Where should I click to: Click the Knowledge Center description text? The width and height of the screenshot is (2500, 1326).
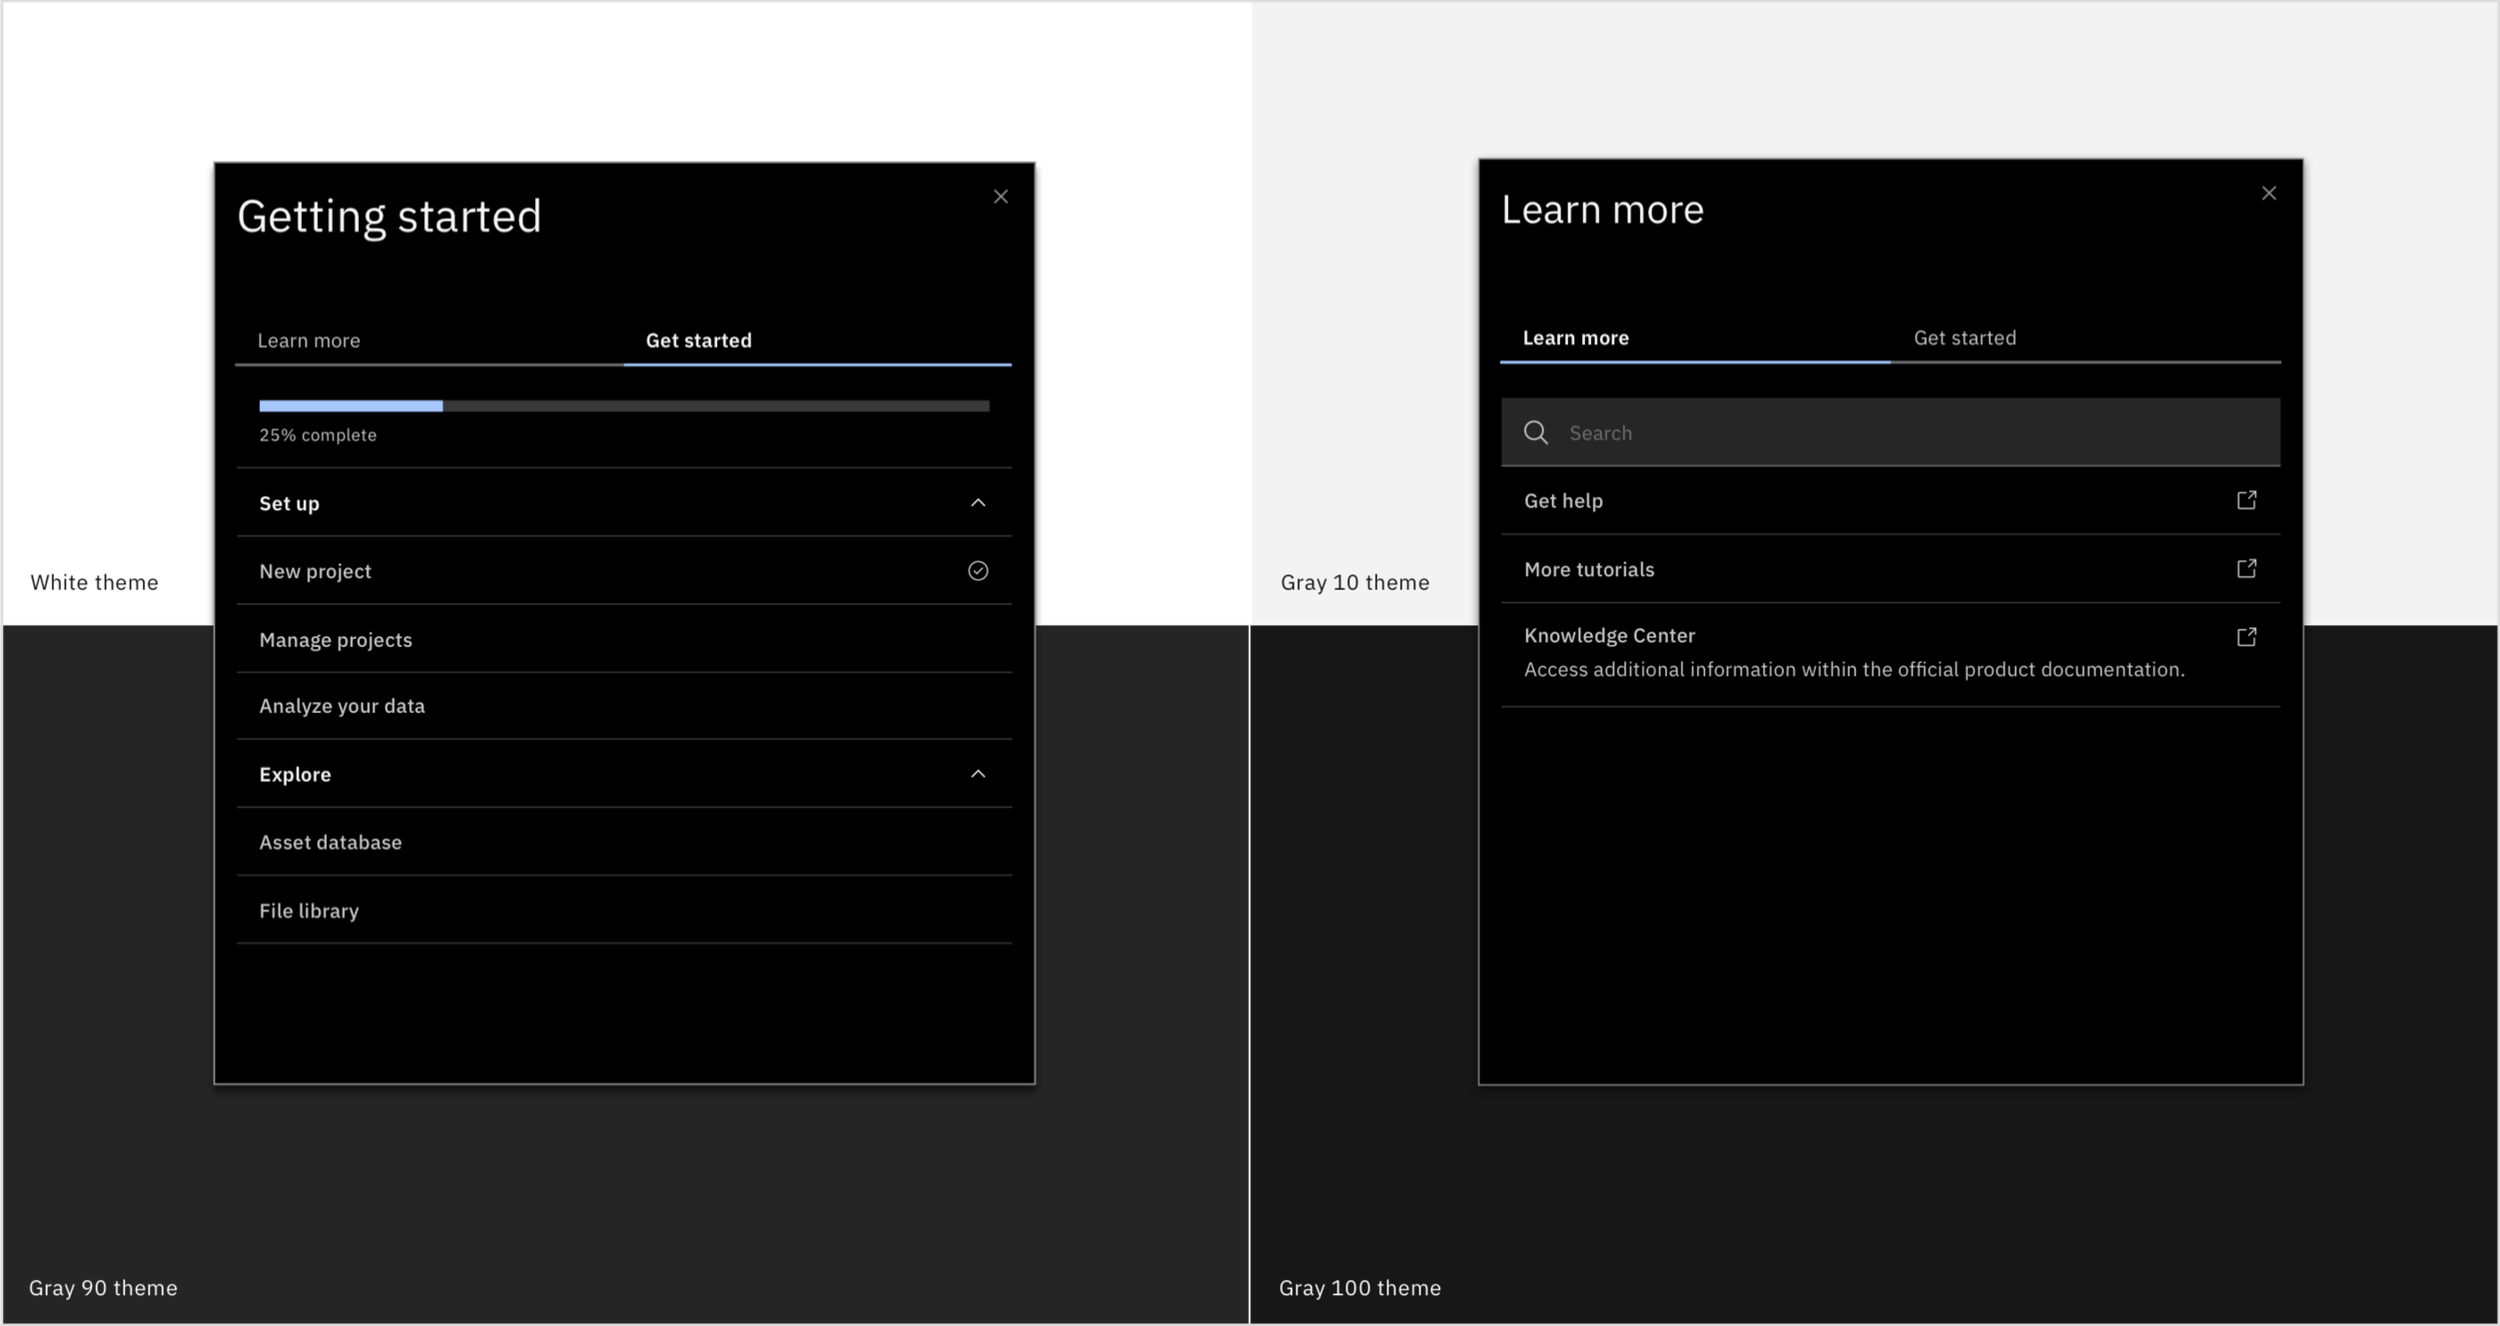coord(1853,669)
